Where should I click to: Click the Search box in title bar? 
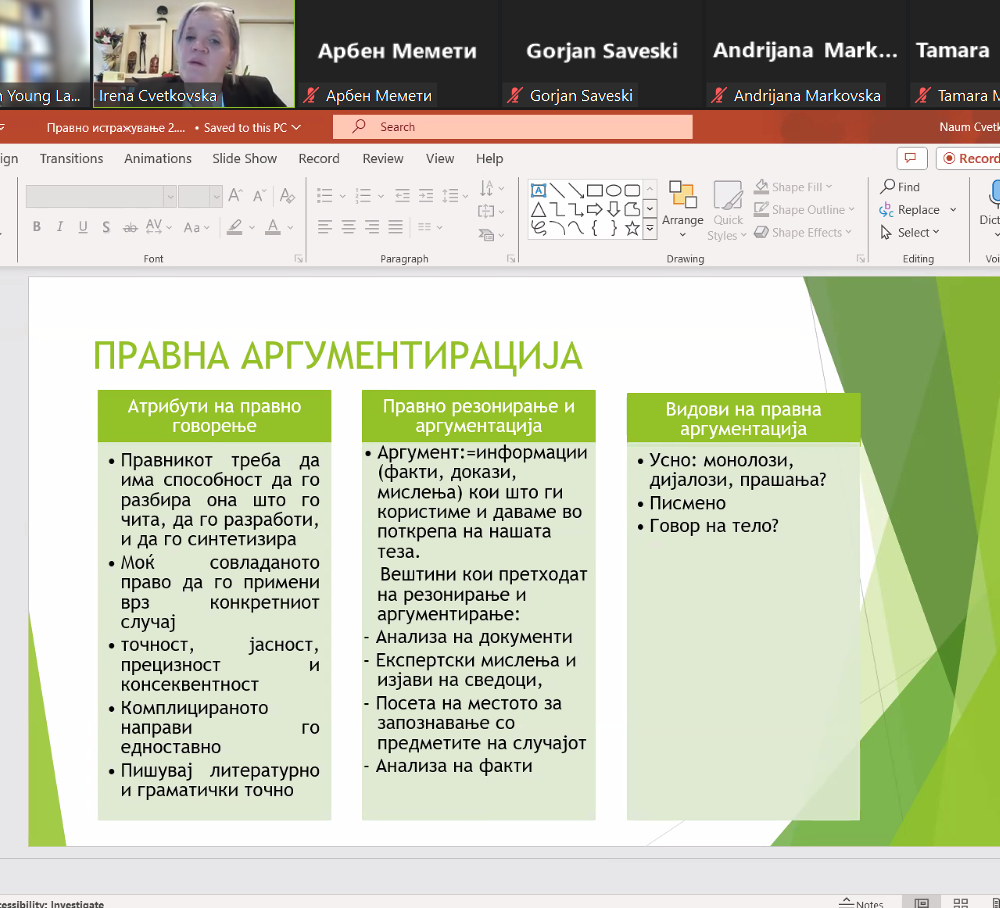512,127
